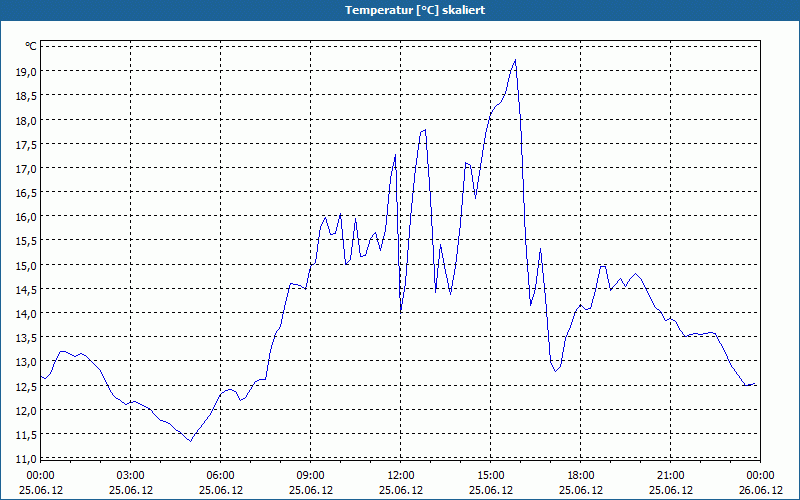Choose the 11,0 y-axis label
800x500 pixels.
click(x=27, y=459)
